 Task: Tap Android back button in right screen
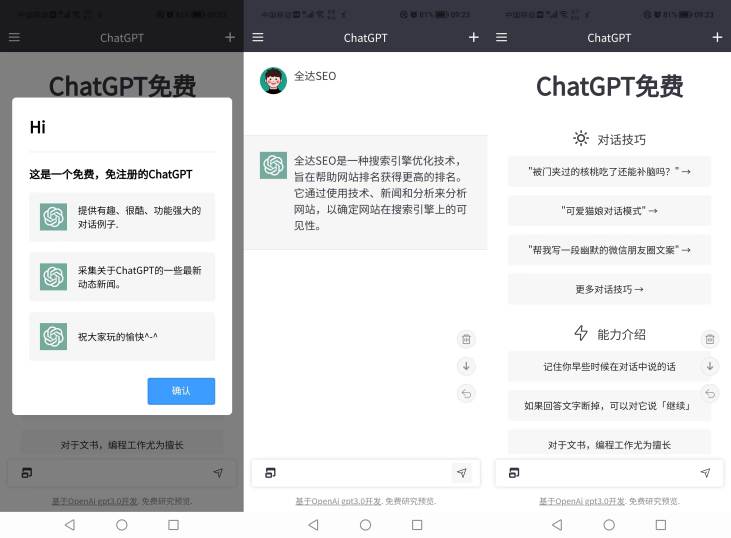[557, 525]
